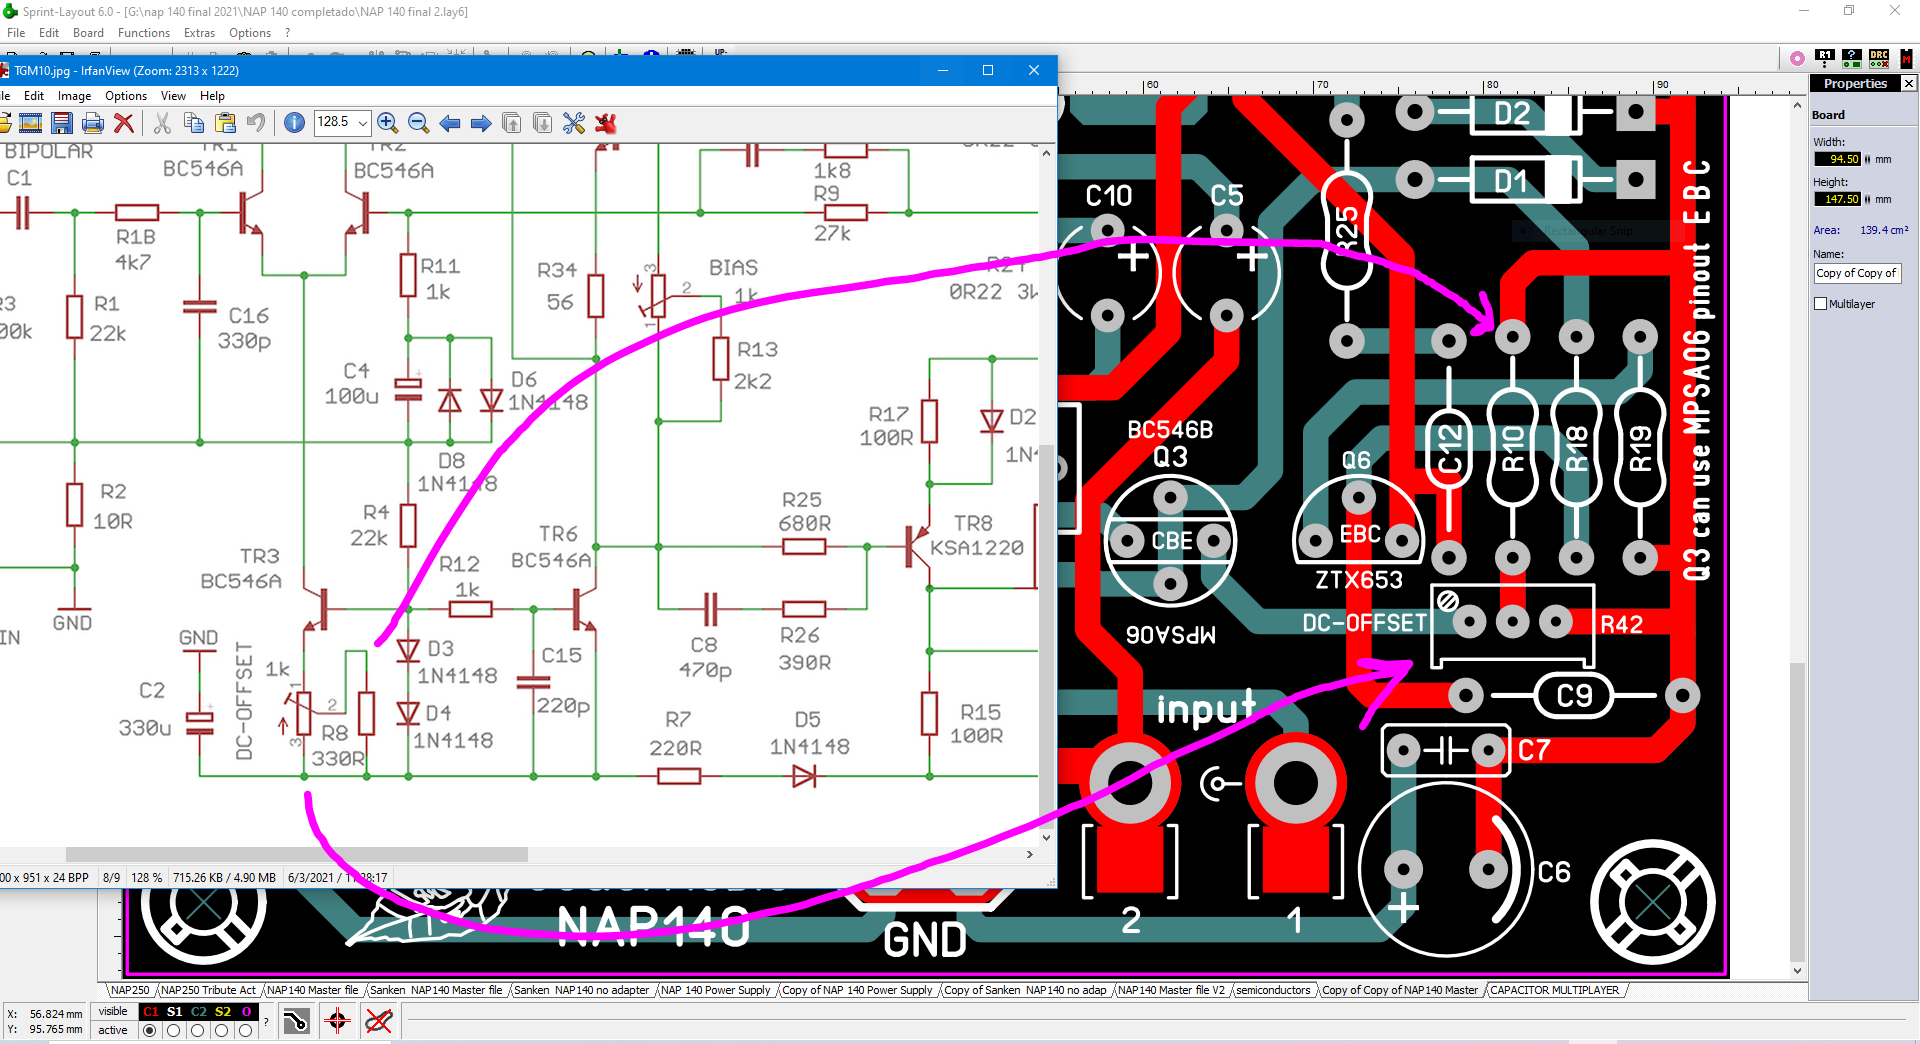Undo last action in IrfanView
The width and height of the screenshot is (1920, 1044).
tap(256, 123)
